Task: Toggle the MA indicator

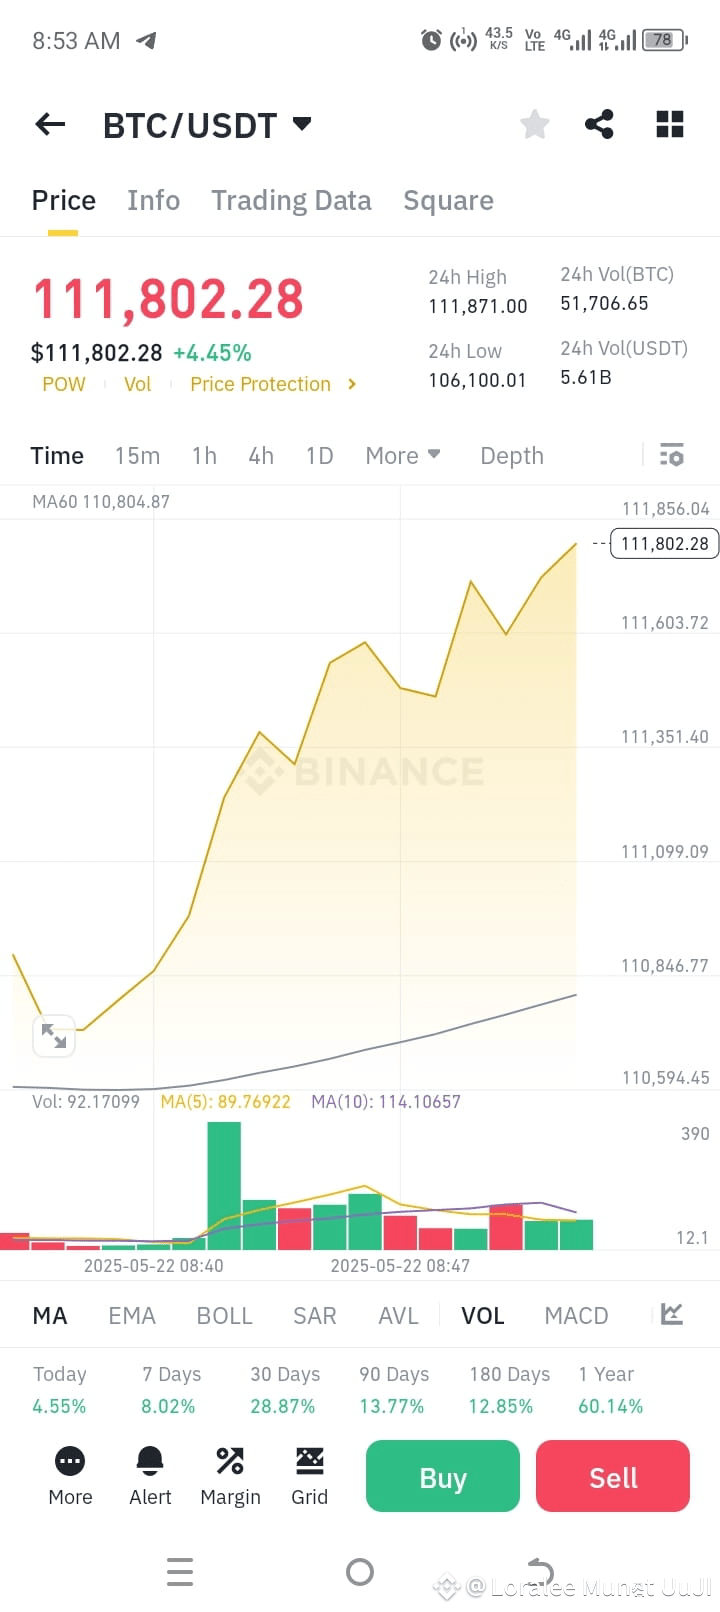Action: click(50, 1316)
